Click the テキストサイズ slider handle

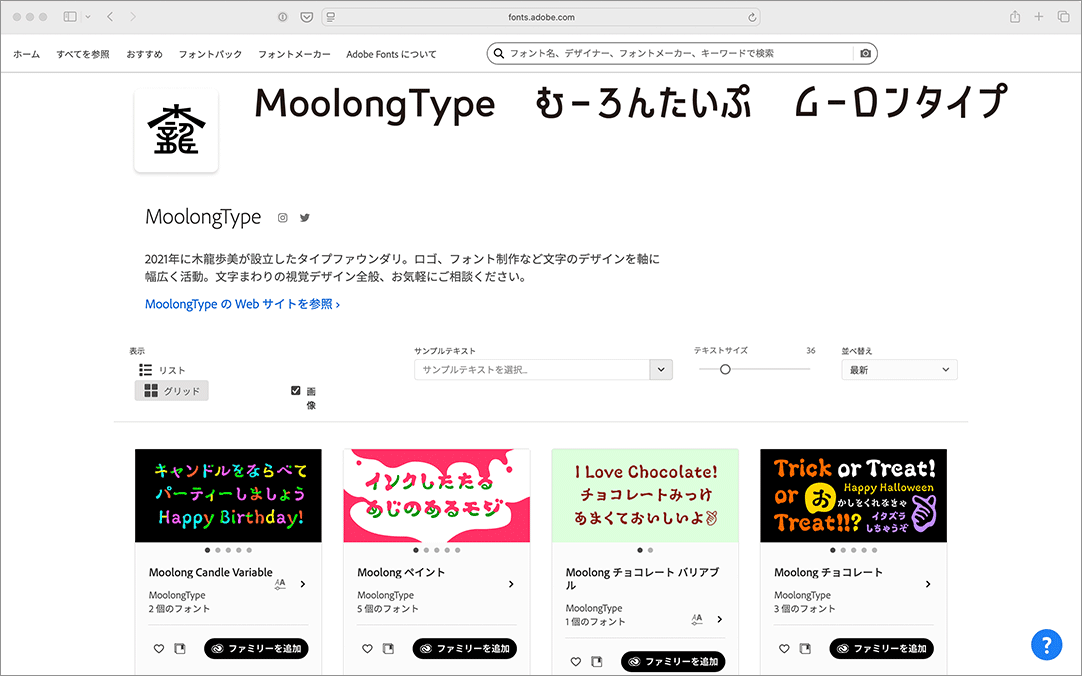725,370
